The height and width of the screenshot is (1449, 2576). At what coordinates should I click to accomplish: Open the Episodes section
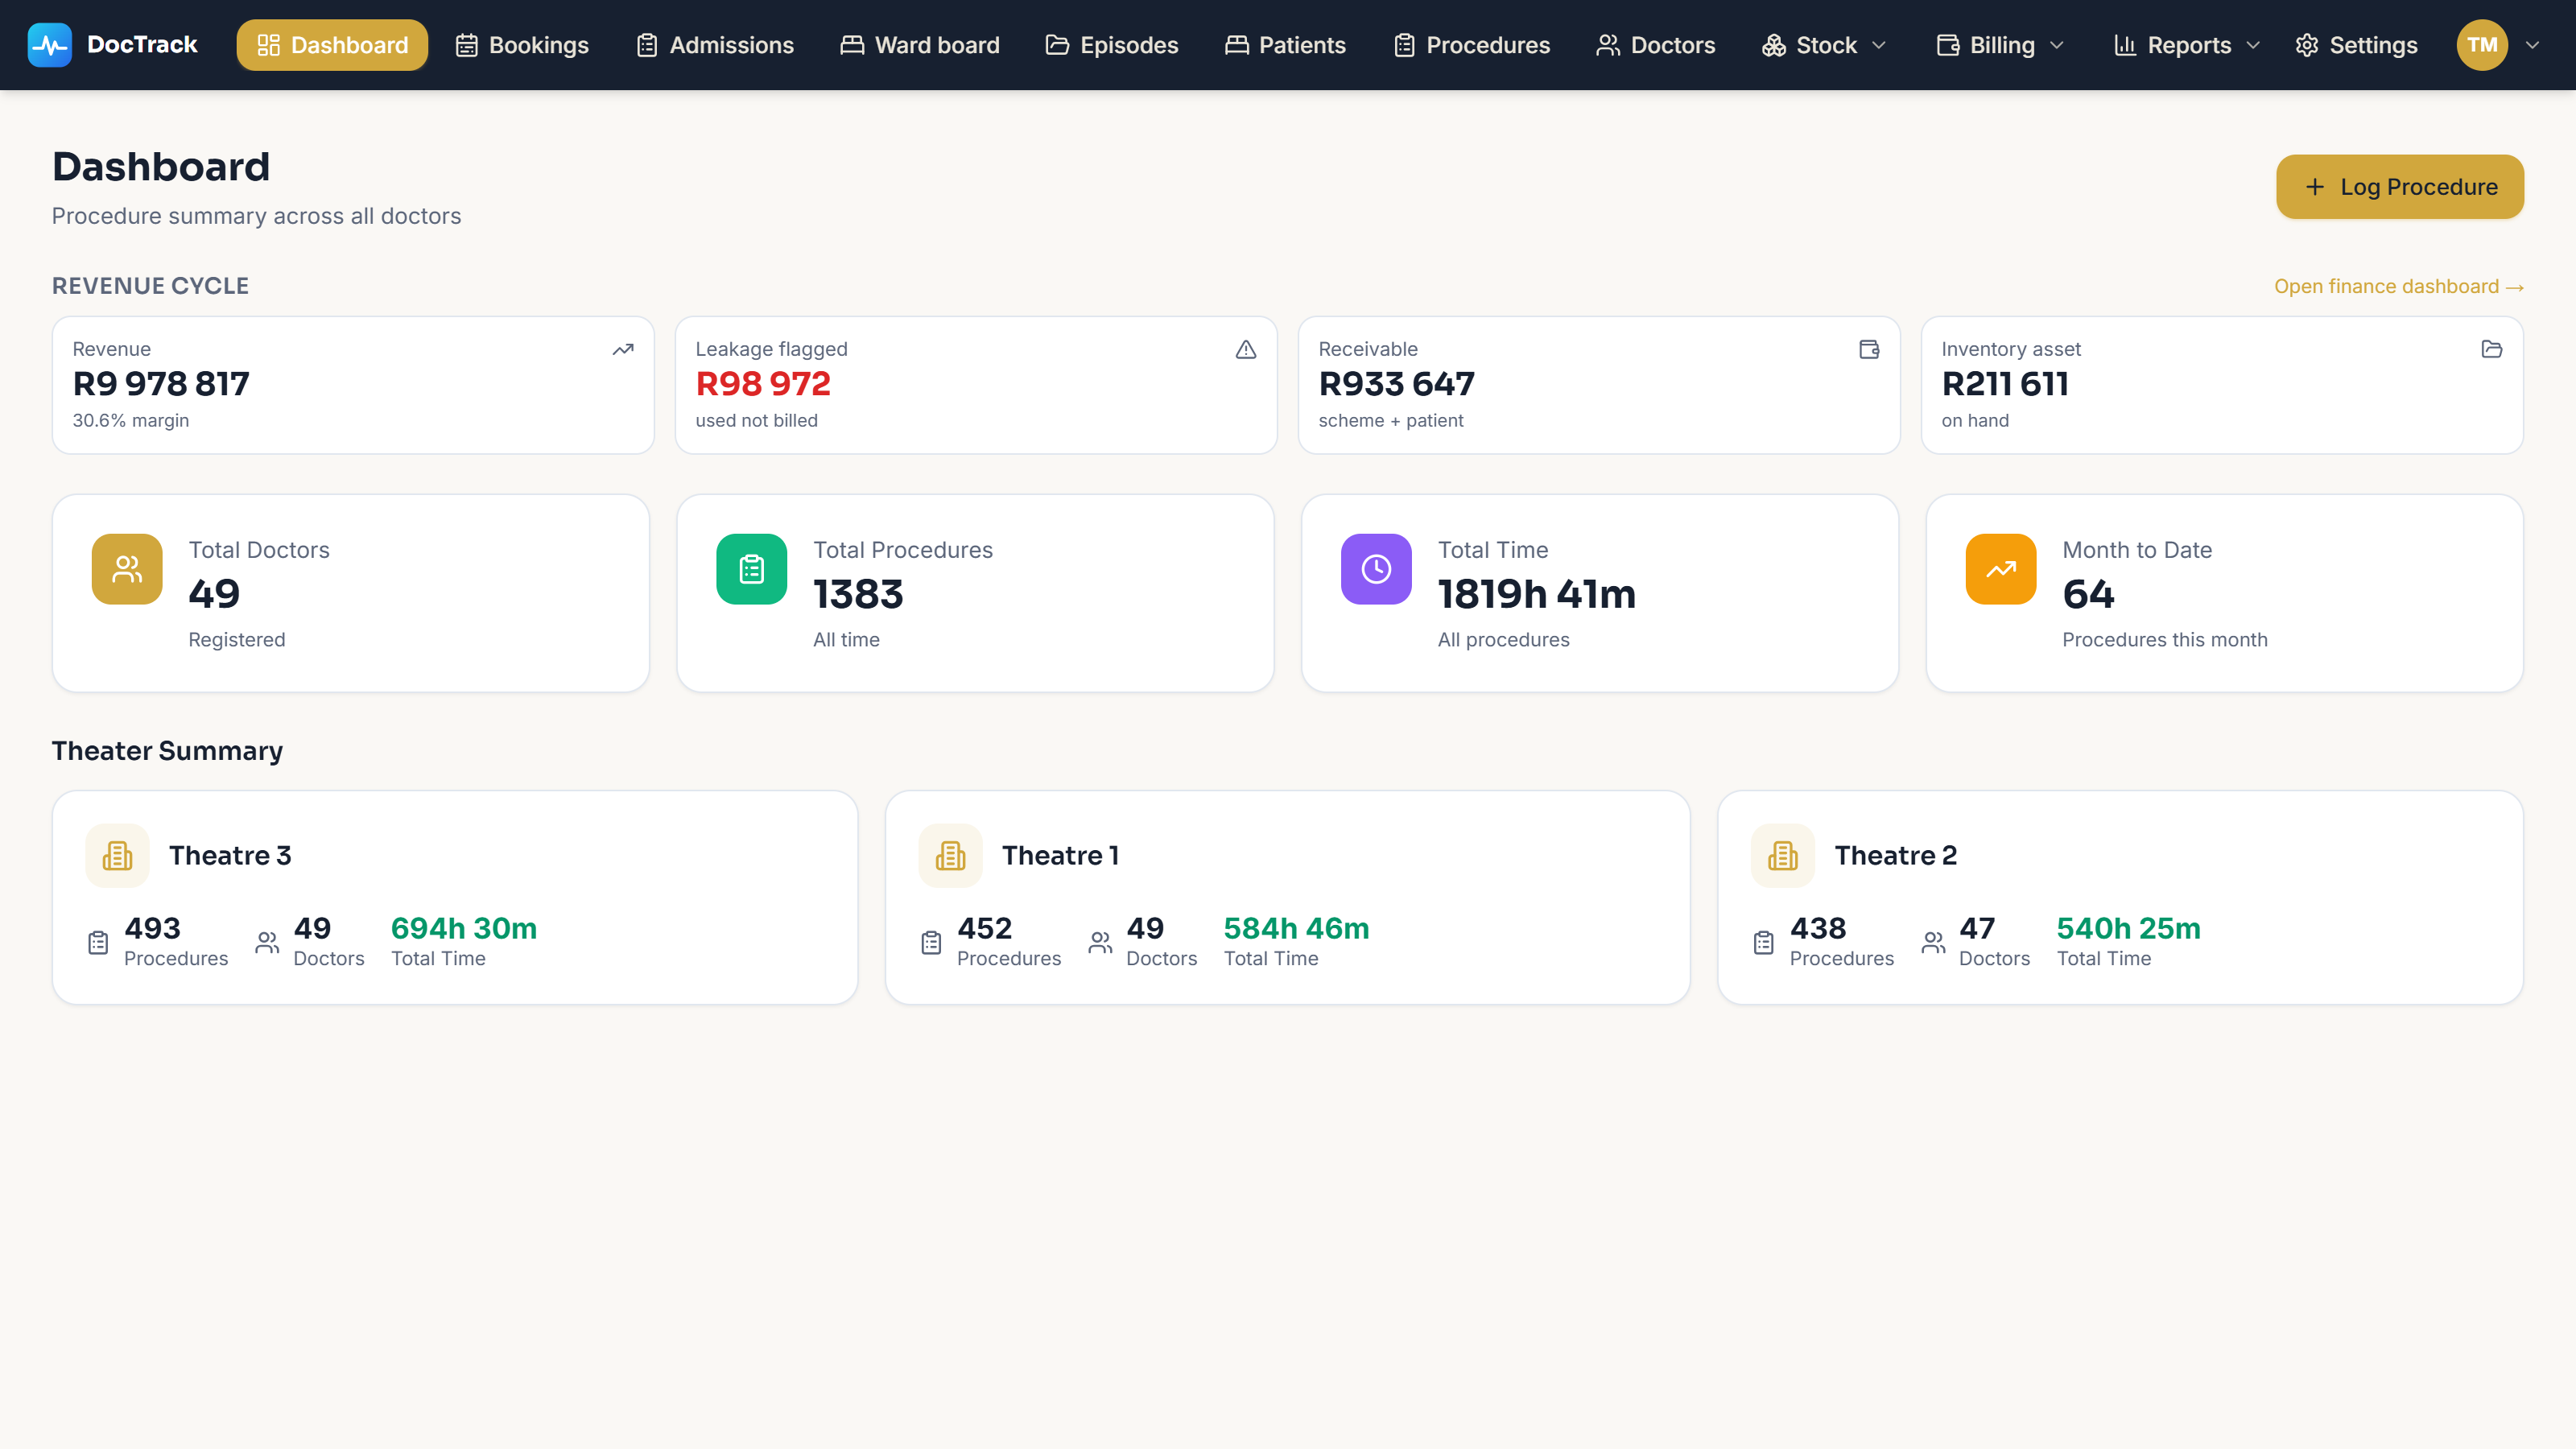1112,45
